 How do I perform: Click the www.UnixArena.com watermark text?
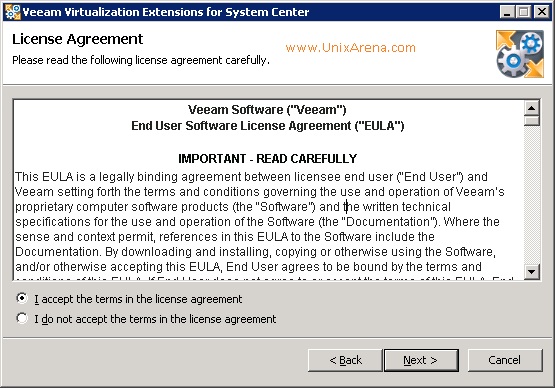[350, 47]
